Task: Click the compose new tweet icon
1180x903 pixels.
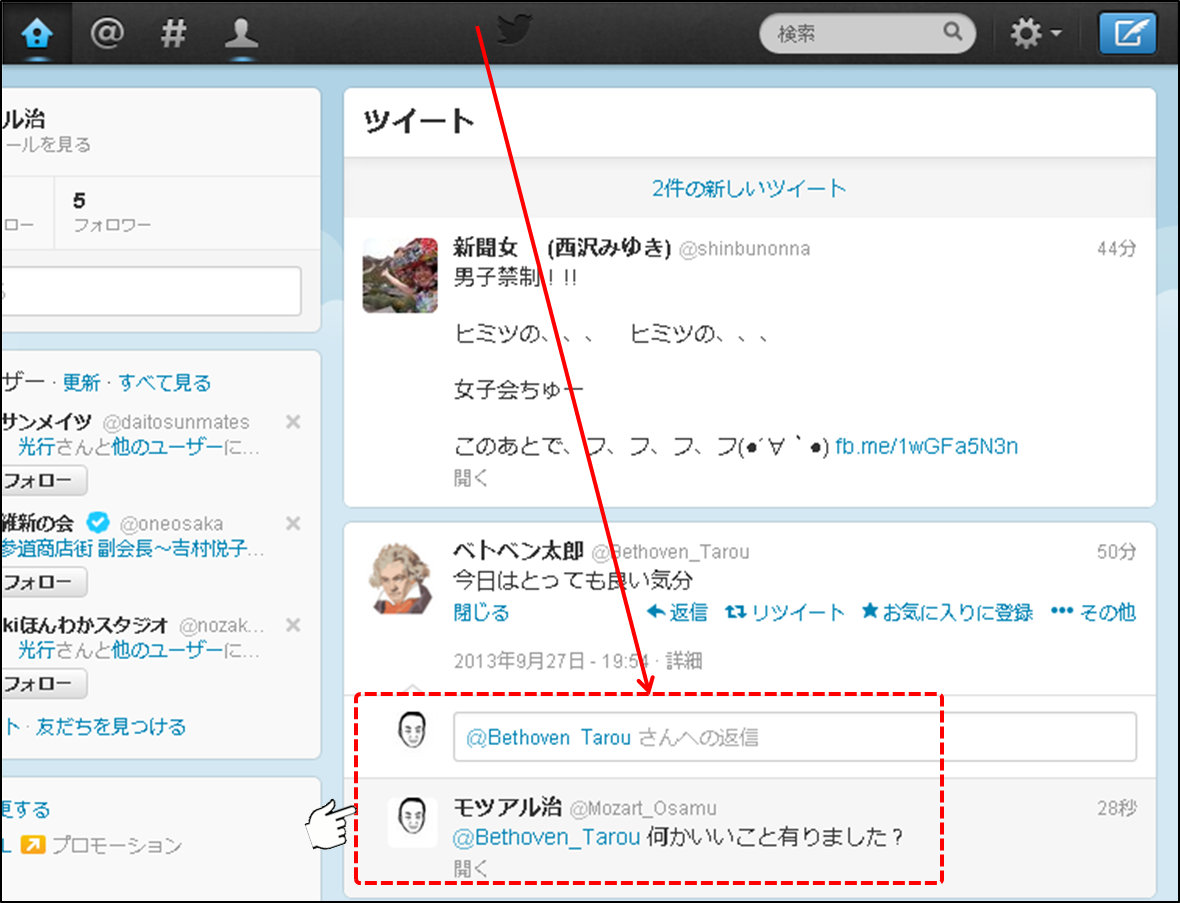Action: (x=1127, y=34)
